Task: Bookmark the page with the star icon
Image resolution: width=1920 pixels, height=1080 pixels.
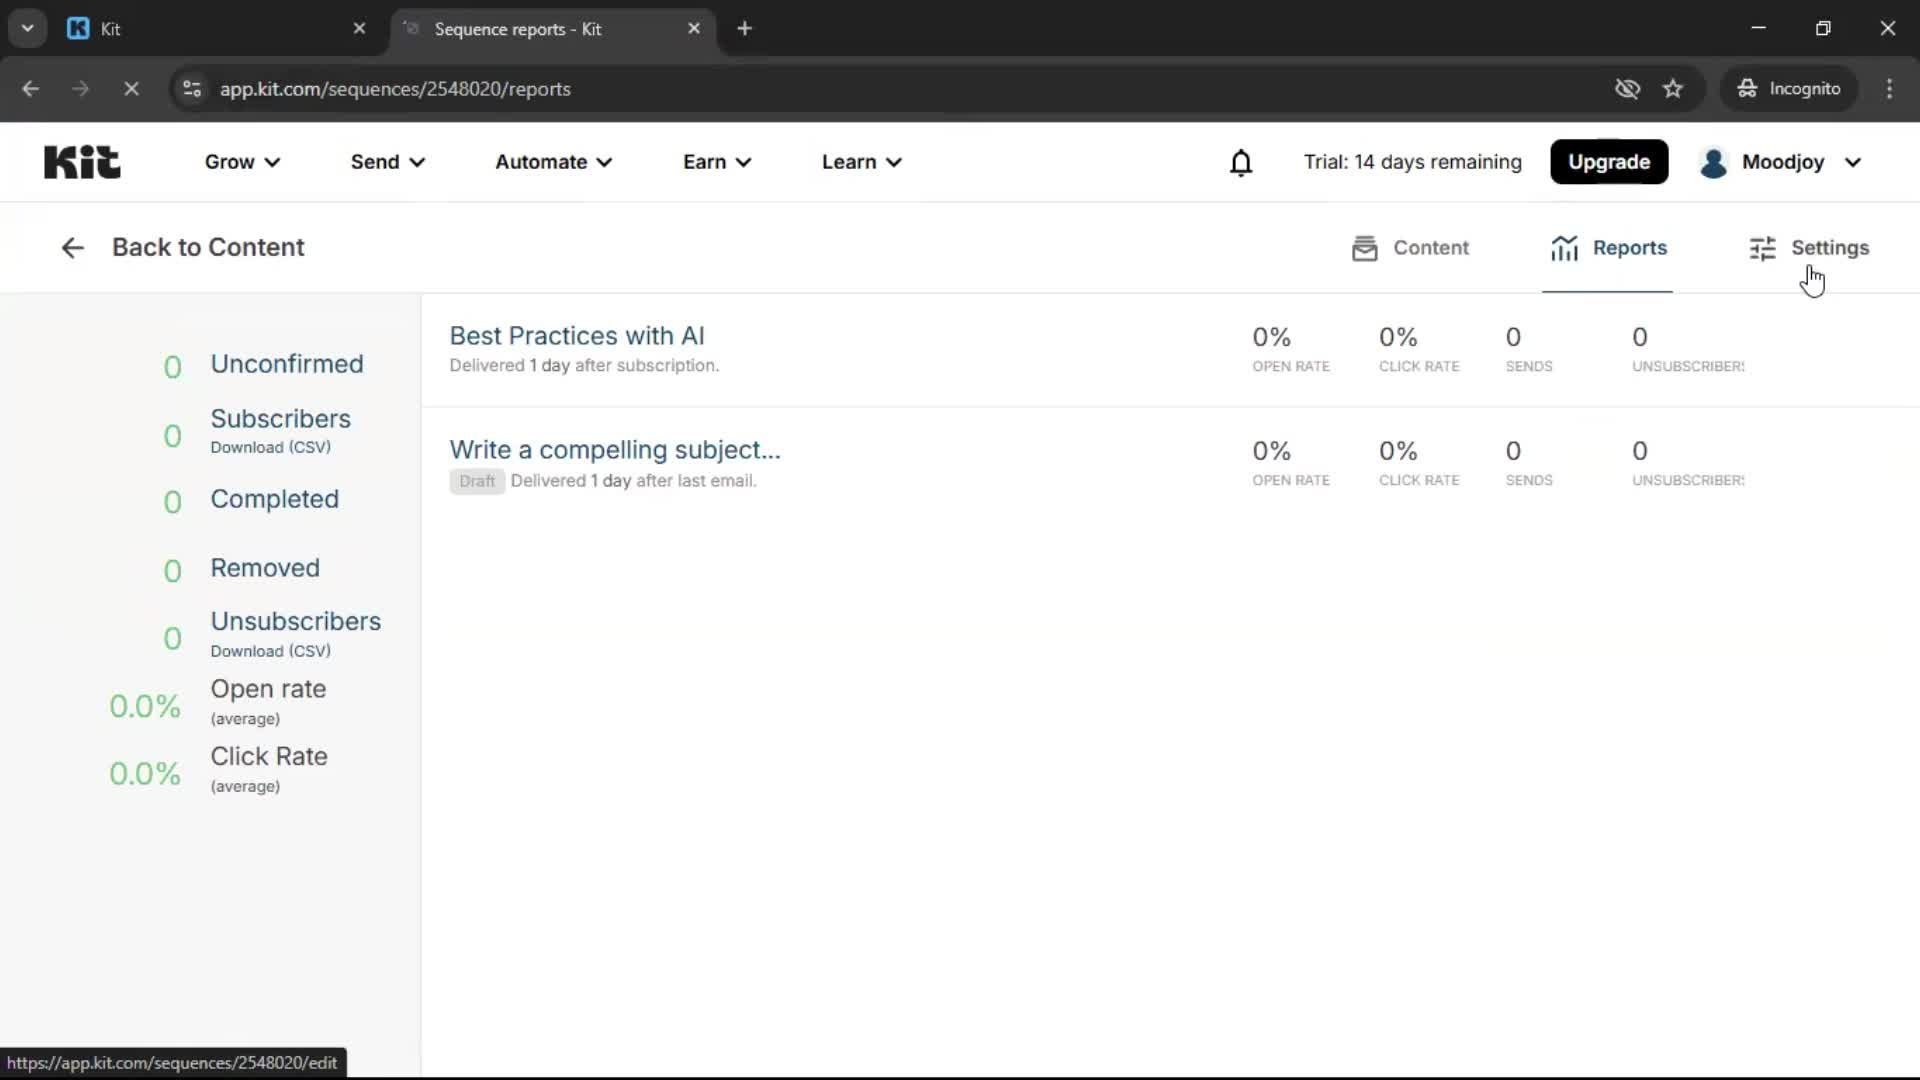Action: tap(1673, 89)
